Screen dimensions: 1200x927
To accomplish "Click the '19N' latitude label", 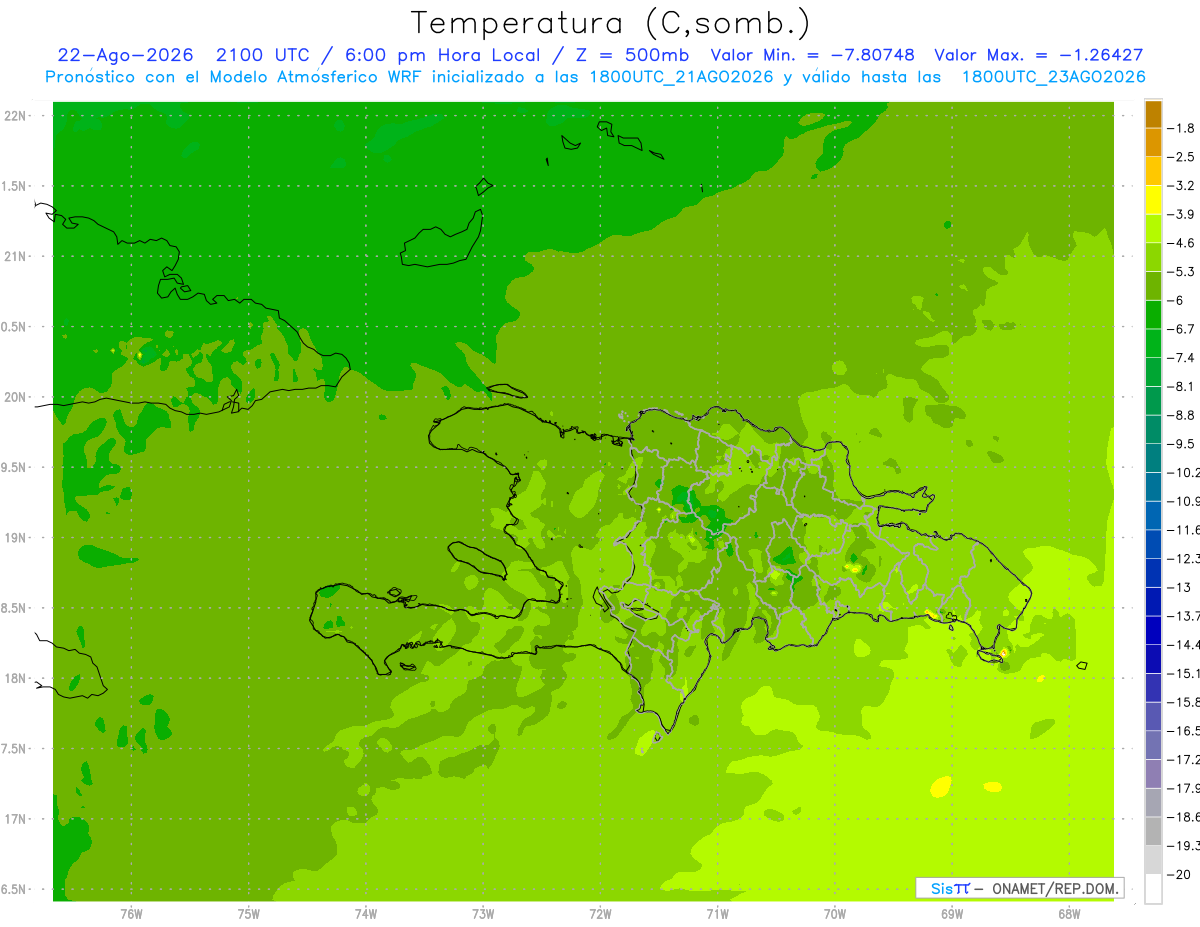I will click(15, 538).
